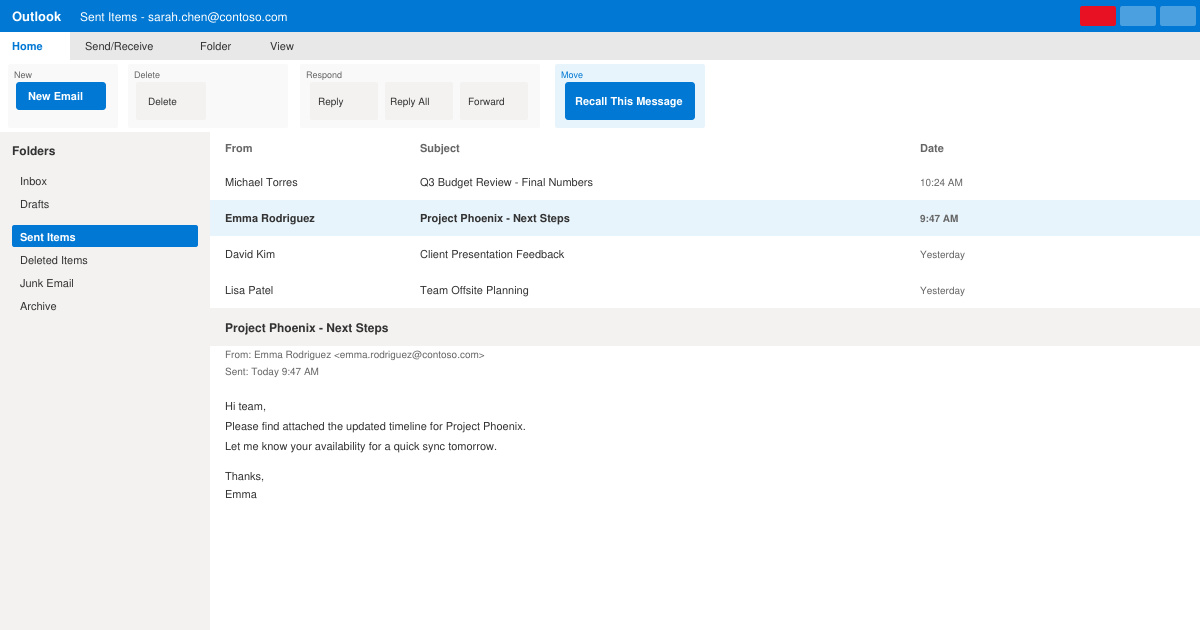Open the Client Presentation Feedback email
Image resolution: width=1200 pixels, height=630 pixels.
click(705, 254)
